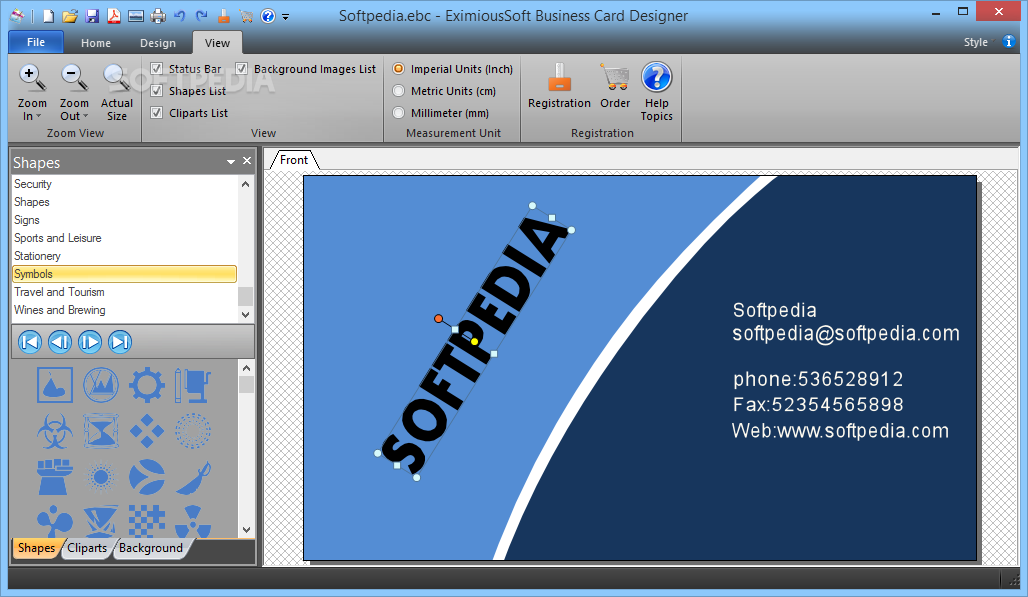Click the help question mark in quick access toolbar
Viewport: 1028px width, 597px height.
(x=268, y=16)
